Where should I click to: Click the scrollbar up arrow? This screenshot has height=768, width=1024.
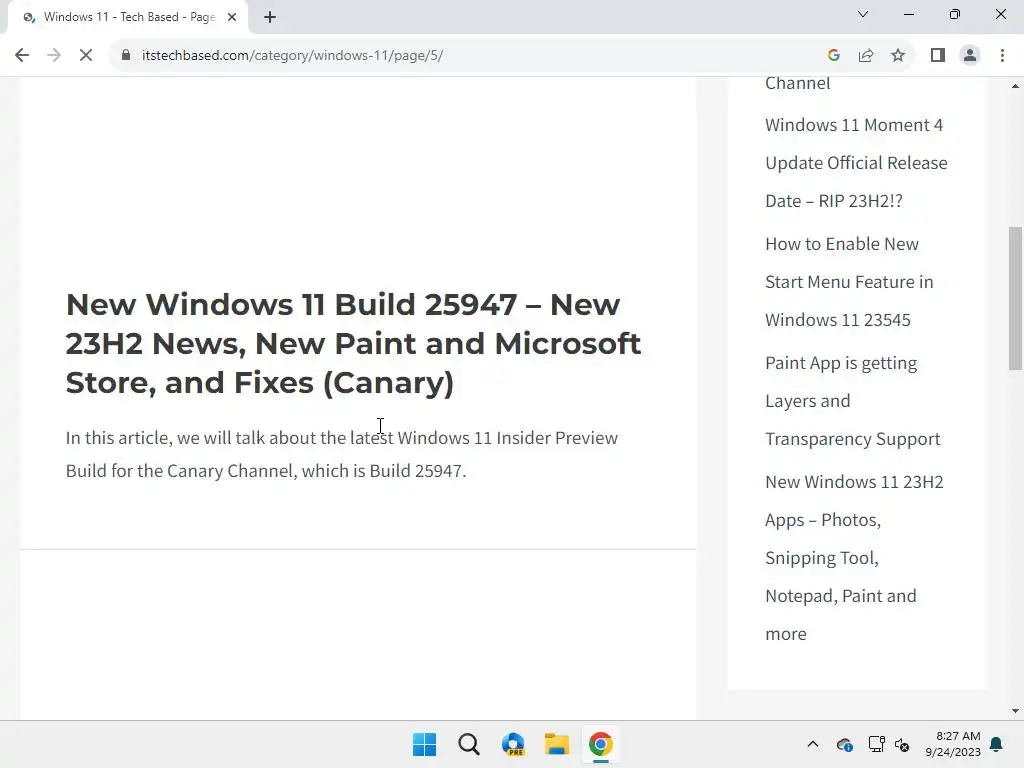coord(1016,86)
